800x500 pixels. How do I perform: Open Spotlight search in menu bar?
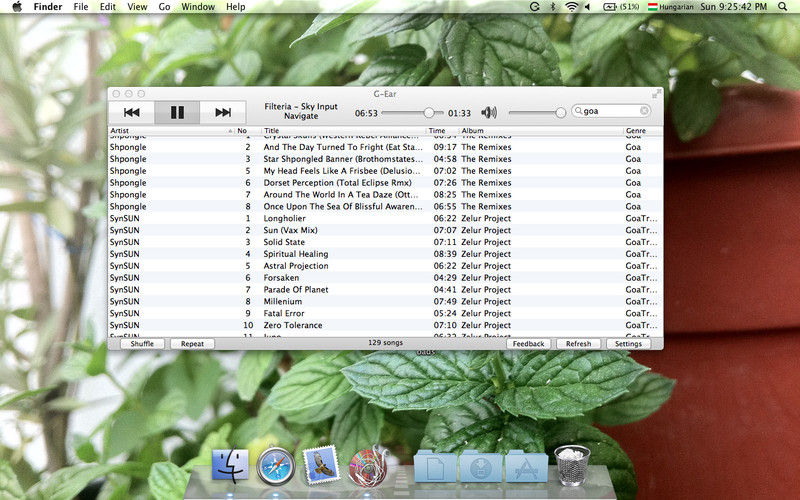(782, 7)
